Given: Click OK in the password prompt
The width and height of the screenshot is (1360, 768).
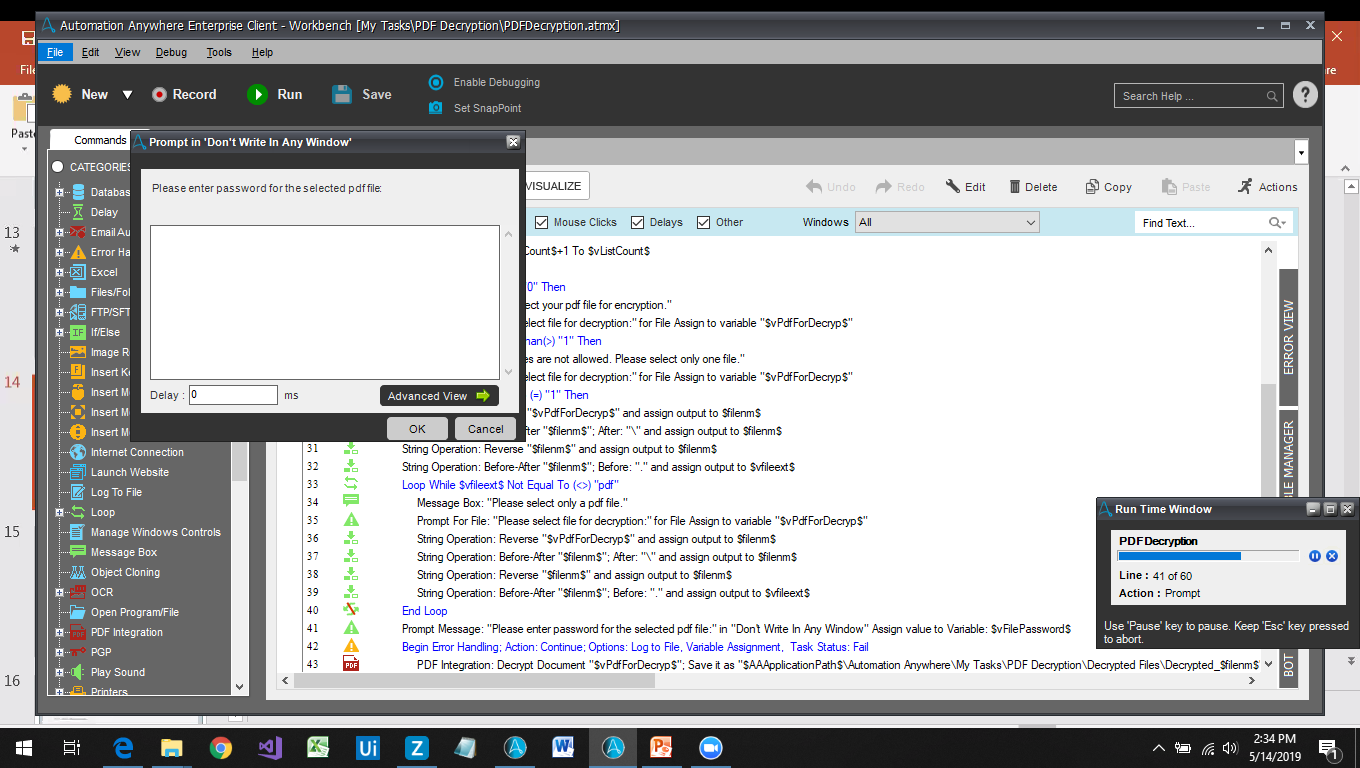Looking at the screenshot, I should (x=417, y=429).
